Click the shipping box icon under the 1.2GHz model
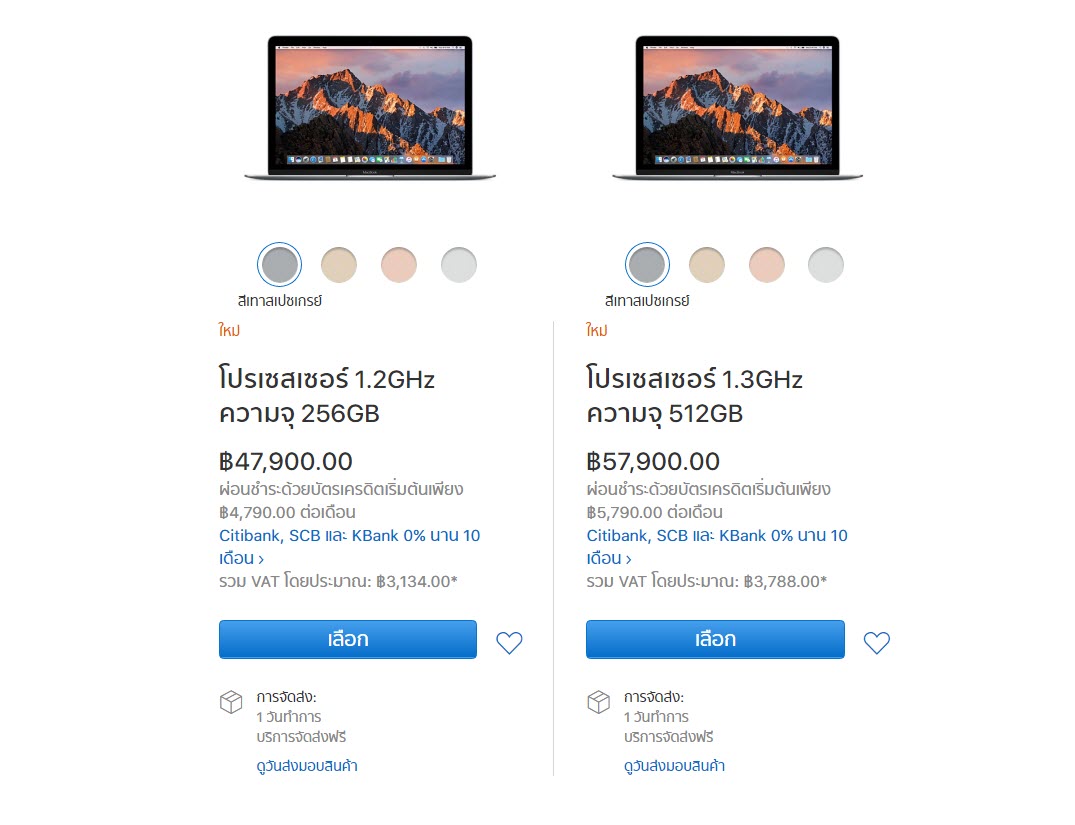Viewport: 1075px width, 825px height. 231,702
